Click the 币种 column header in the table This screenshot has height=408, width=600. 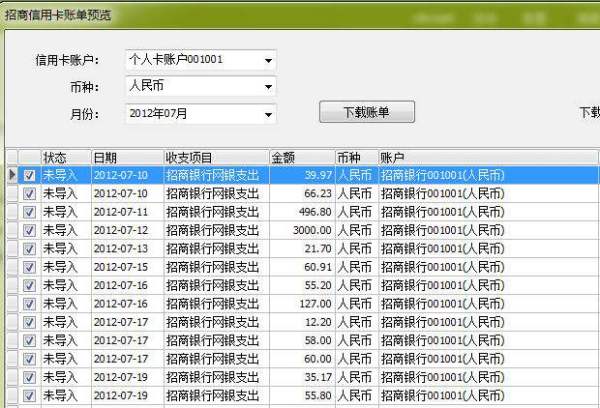coord(357,158)
